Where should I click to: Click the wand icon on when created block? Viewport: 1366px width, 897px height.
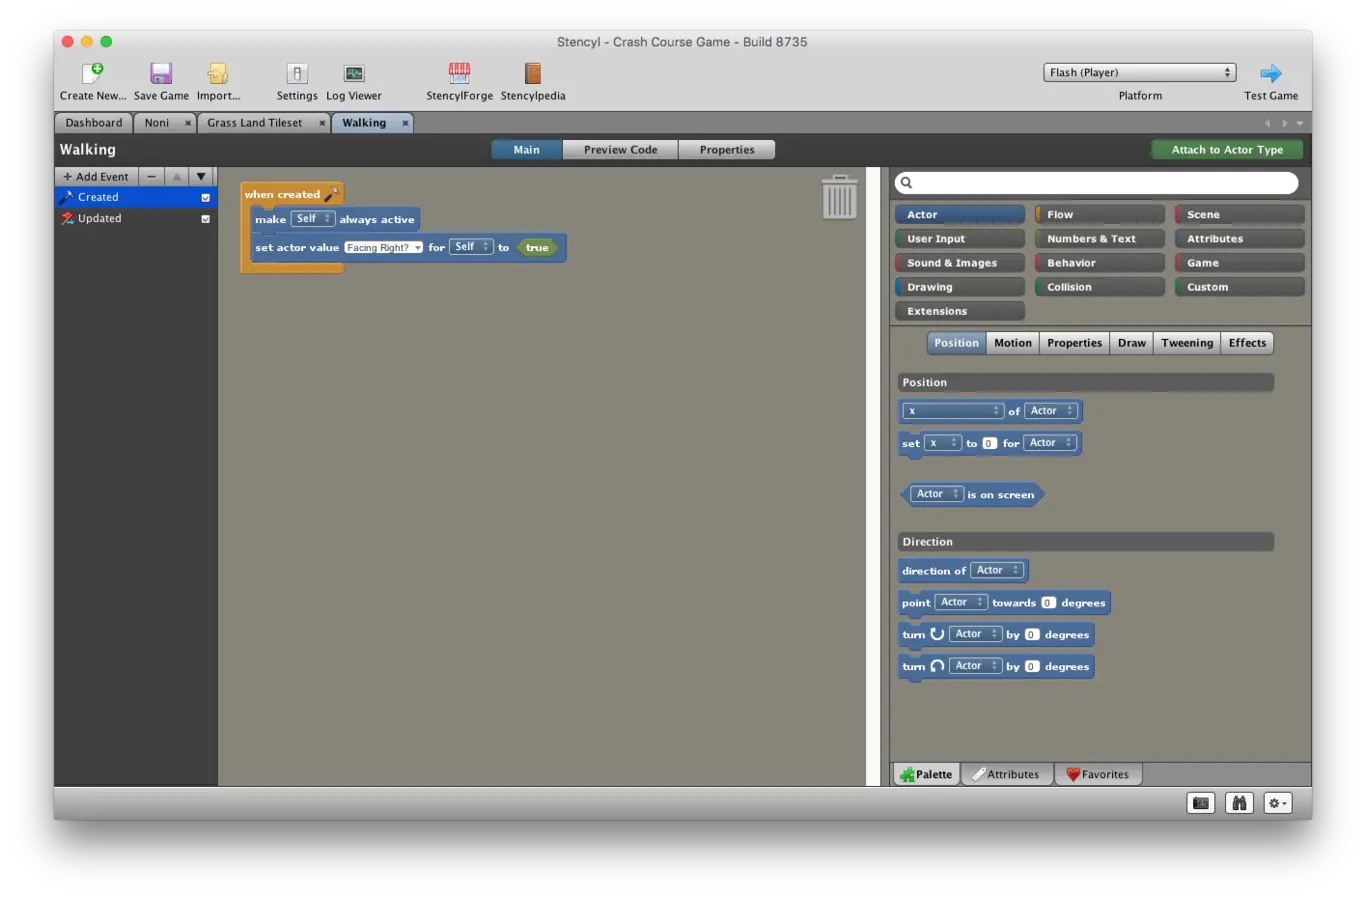(332, 194)
